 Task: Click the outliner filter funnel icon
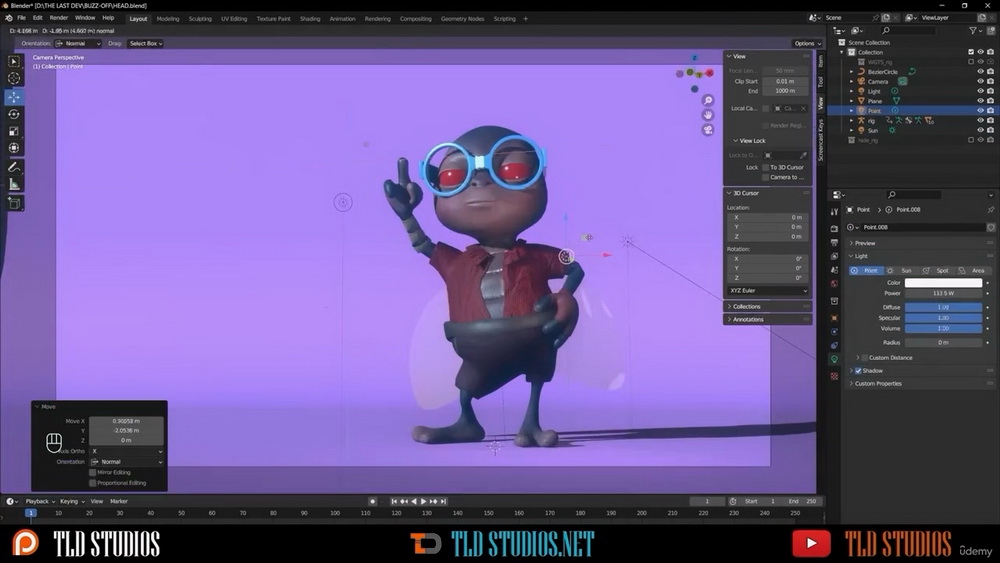point(973,31)
